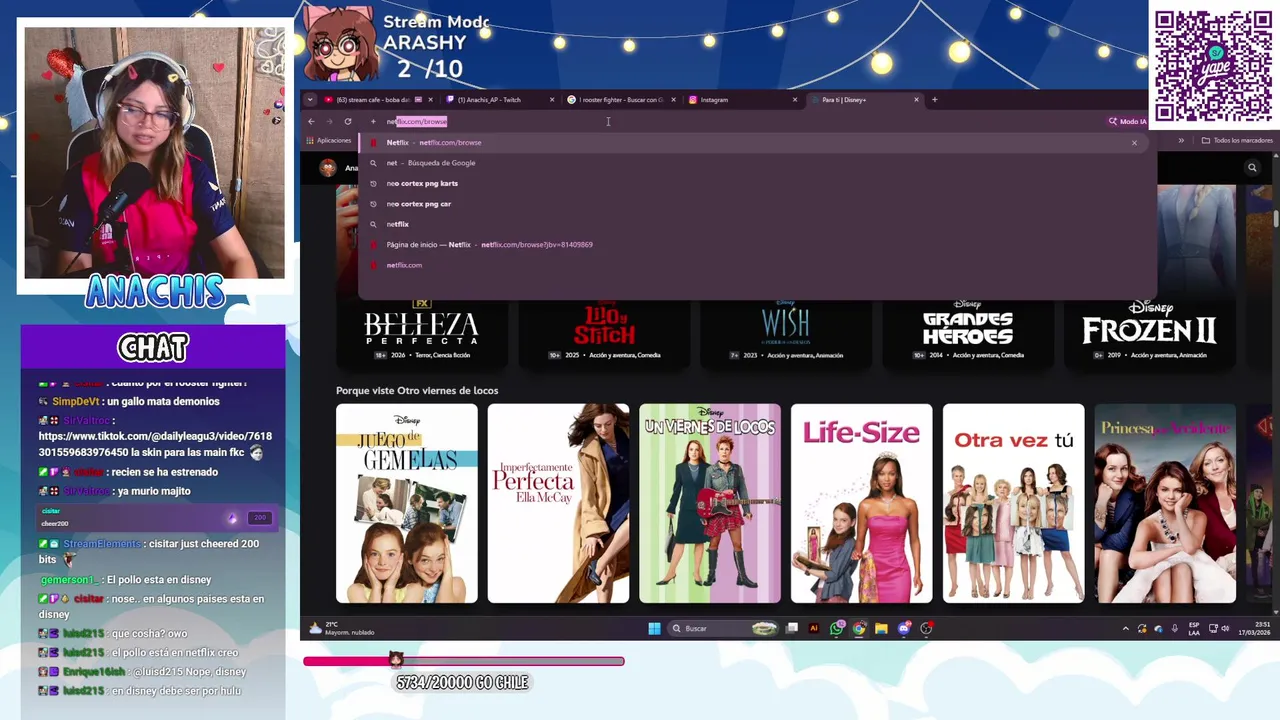The width and height of the screenshot is (1280, 720).
Task: Open the Task View icon in the taskbar
Action: coord(792,628)
